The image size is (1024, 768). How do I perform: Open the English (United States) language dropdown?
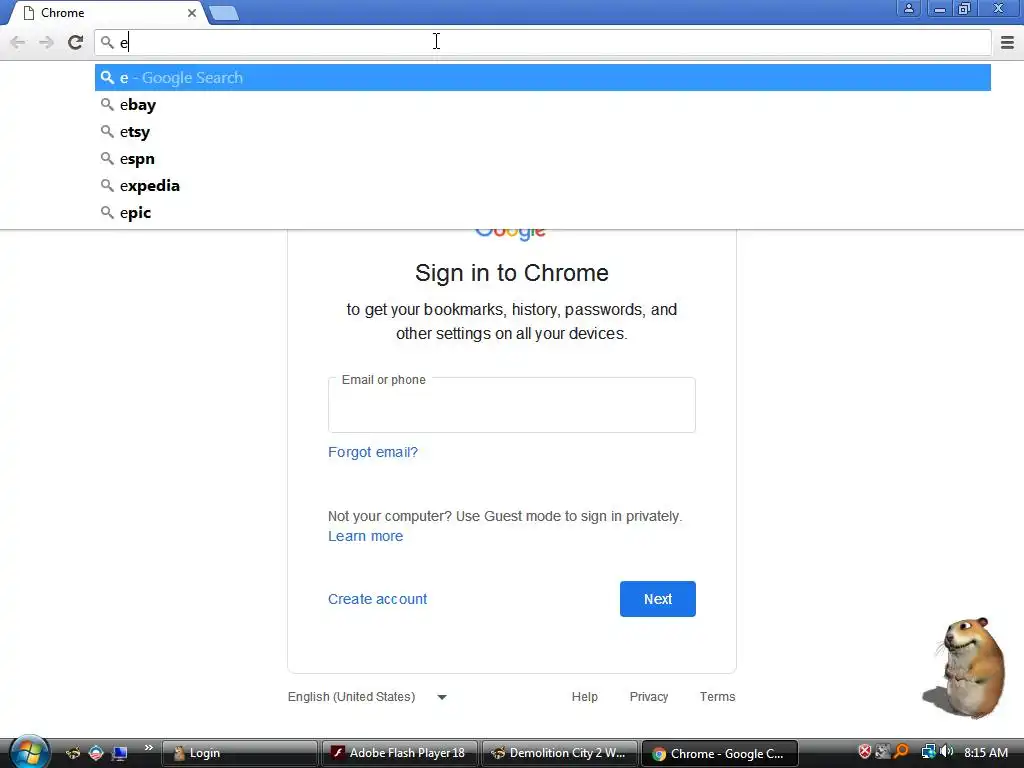pyautogui.click(x=367, y=697)
